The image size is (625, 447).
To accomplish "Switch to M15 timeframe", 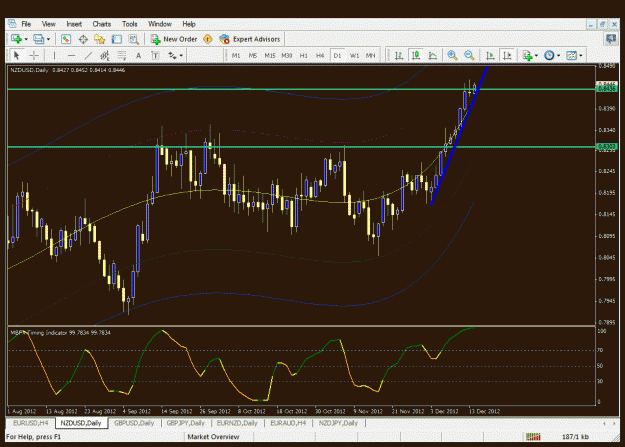I will pos(270,55).
